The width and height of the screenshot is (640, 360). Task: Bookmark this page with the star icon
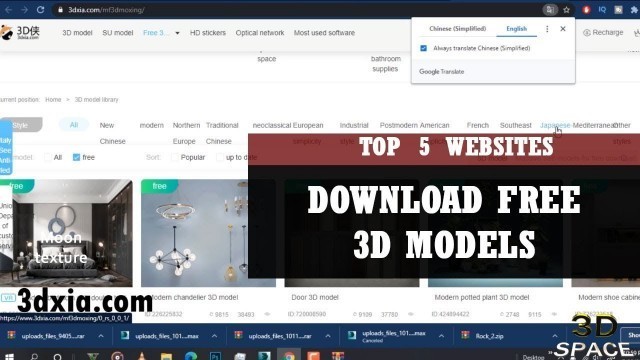(566, 10)
